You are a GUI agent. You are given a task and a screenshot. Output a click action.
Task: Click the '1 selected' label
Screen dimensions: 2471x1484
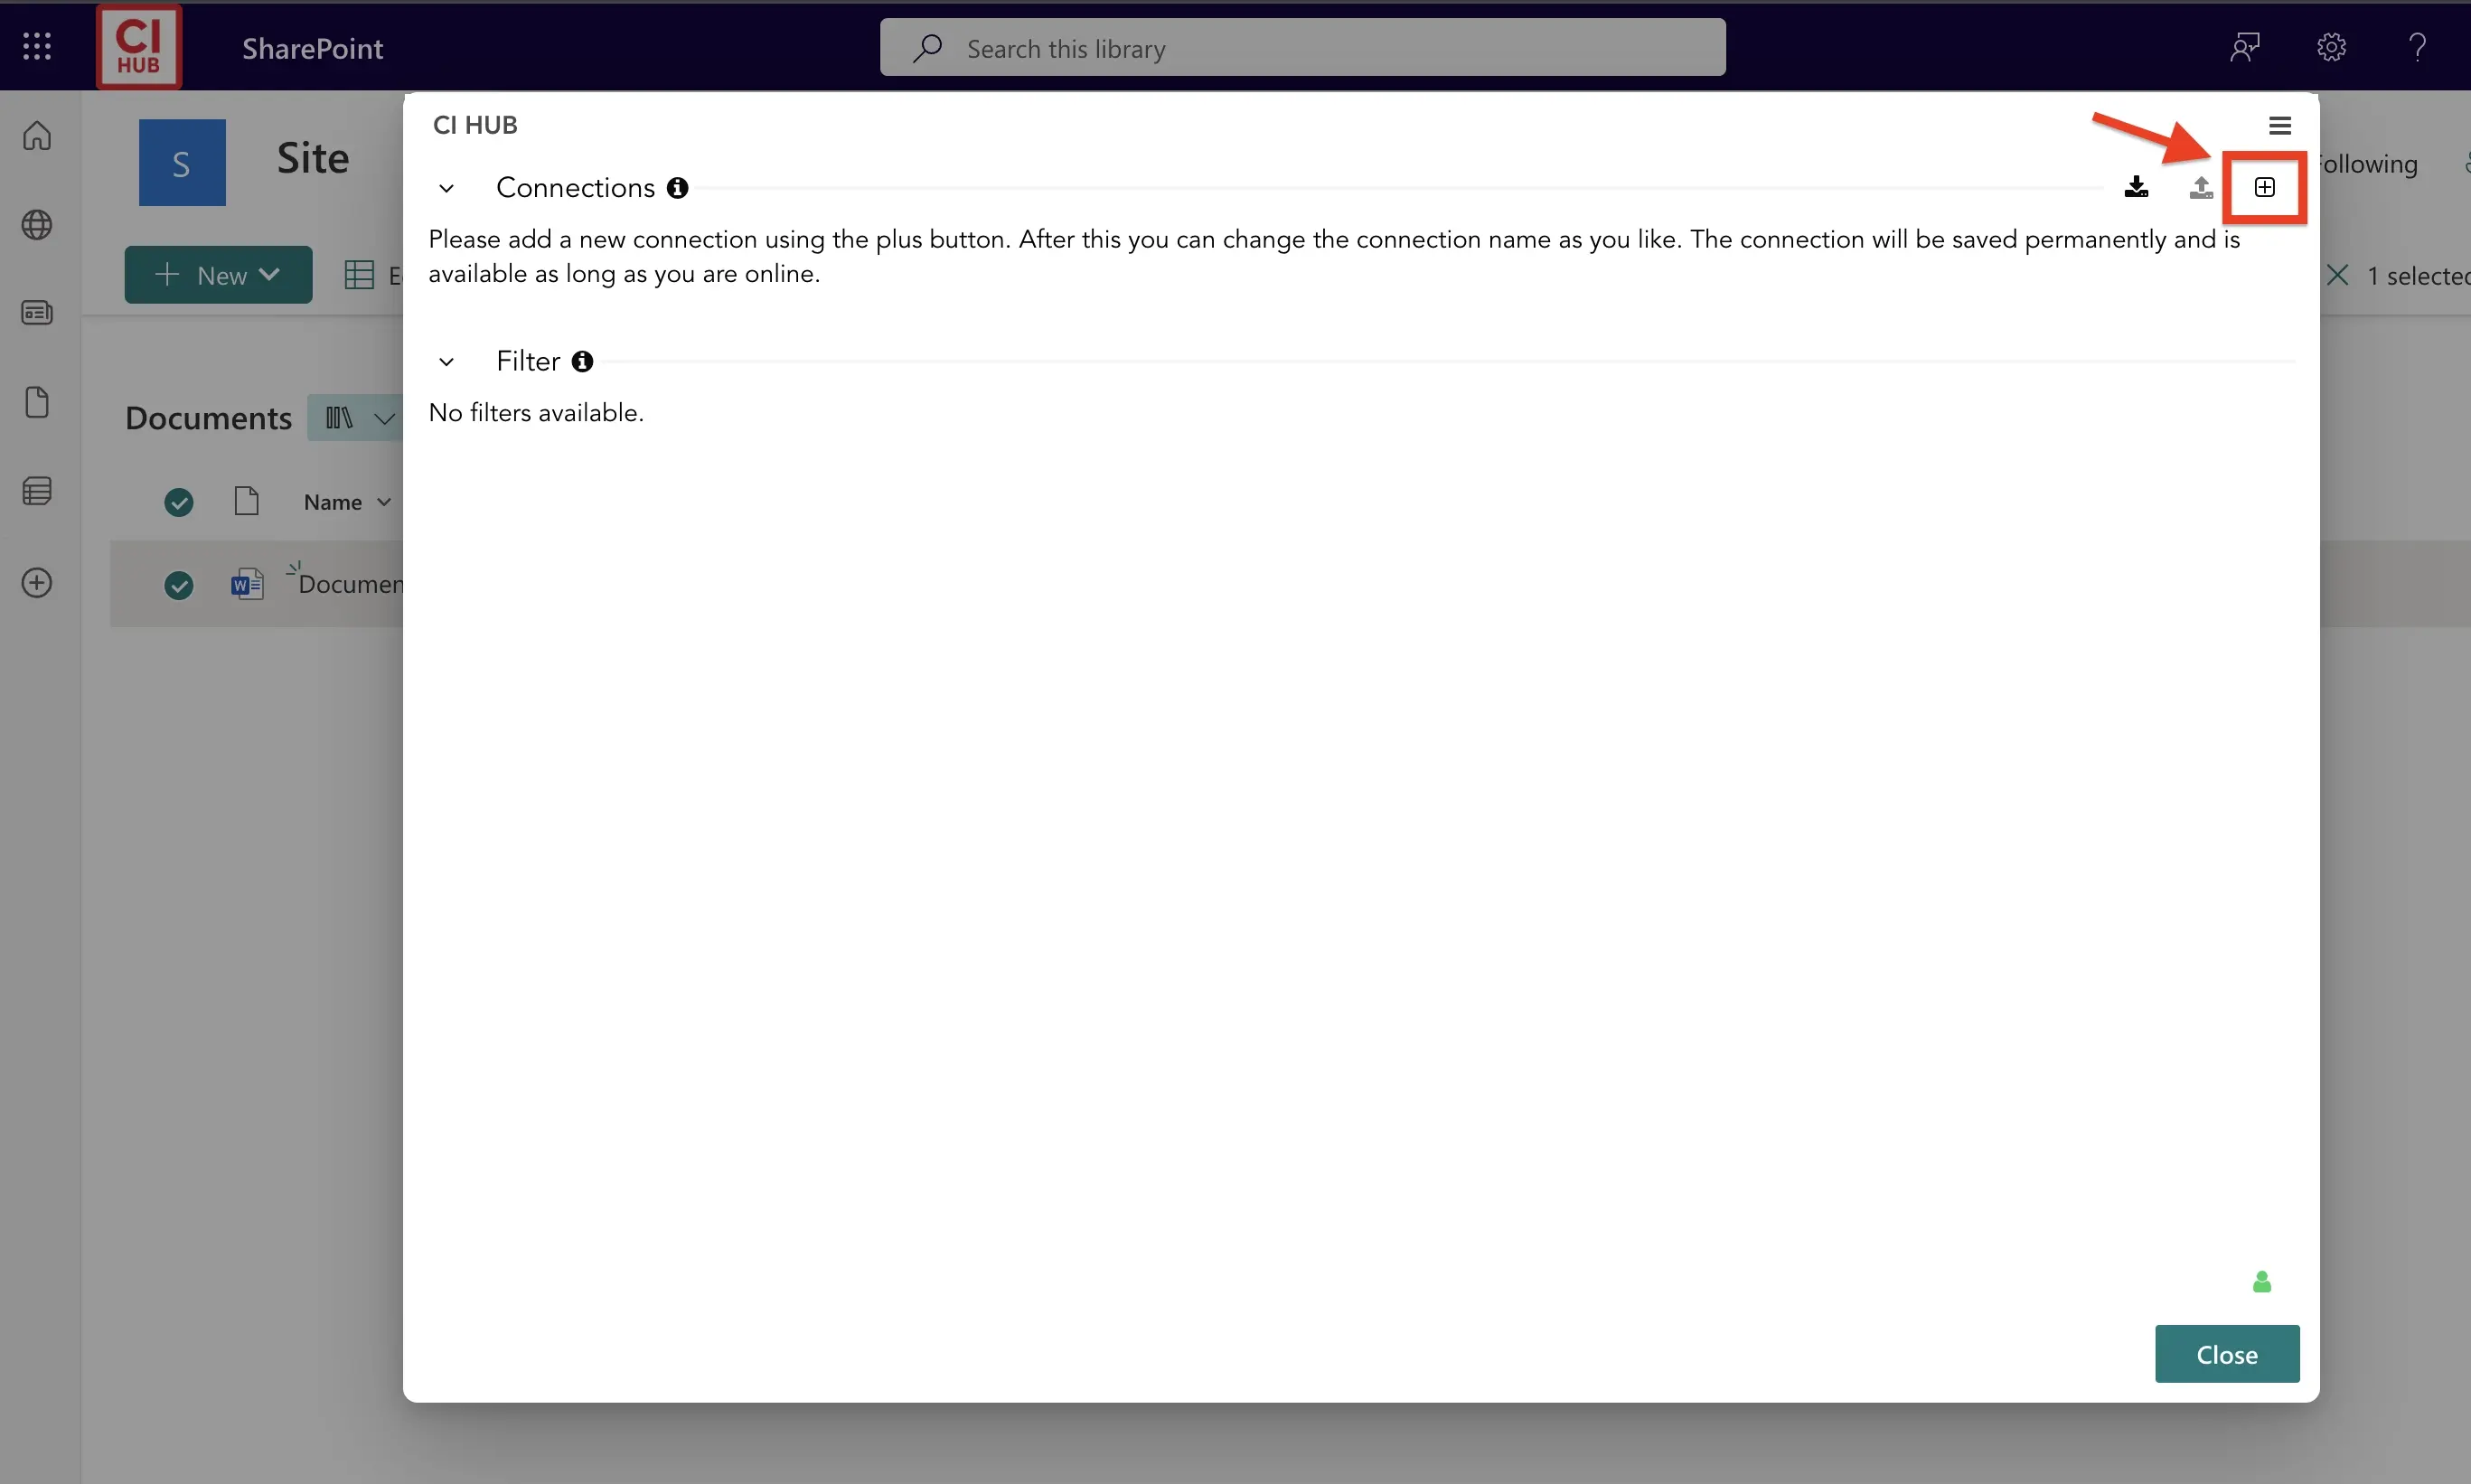[x=2418, y=275]
